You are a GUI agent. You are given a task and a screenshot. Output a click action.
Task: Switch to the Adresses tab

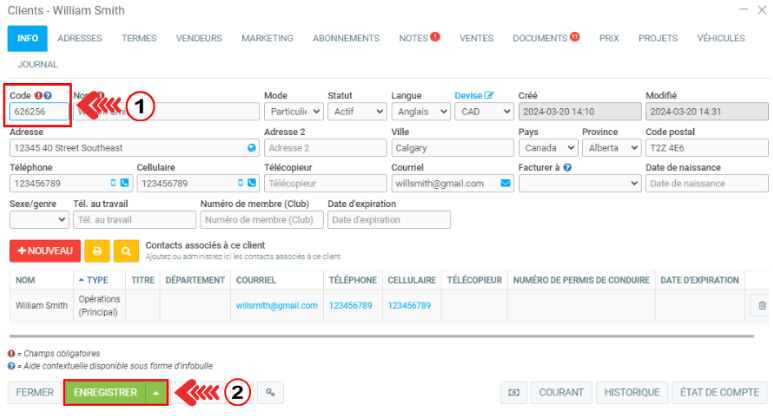[80, 38]
